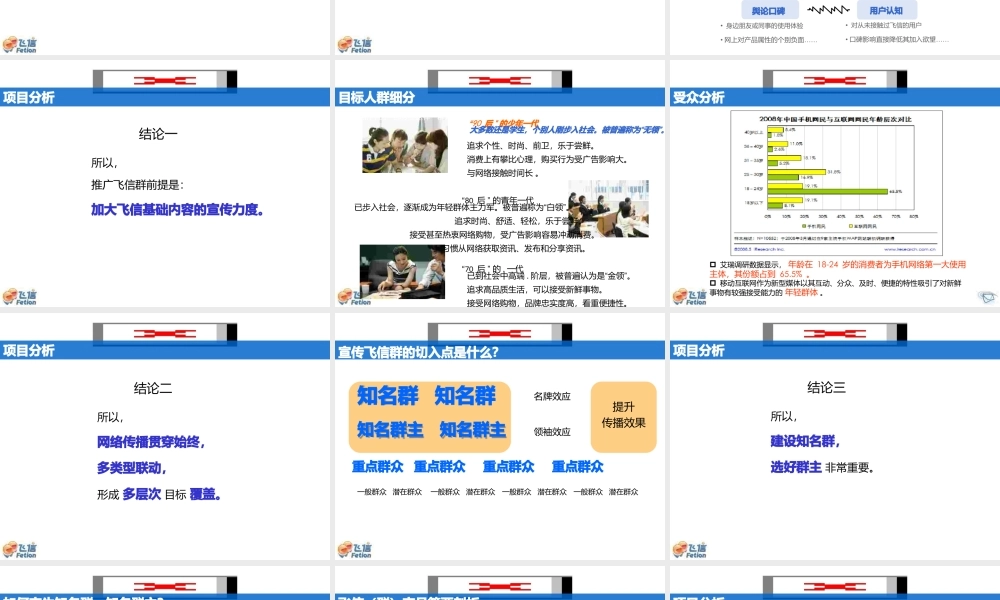Viewport: 1000px width, 600px height.
Task: Click the heading 结论三
Action: tap(827, 388)
